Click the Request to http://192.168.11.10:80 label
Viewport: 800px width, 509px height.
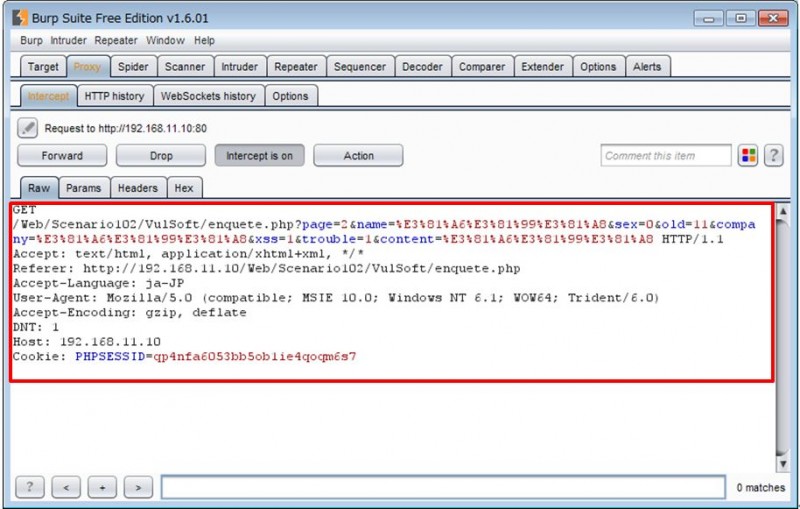(126, 128)
